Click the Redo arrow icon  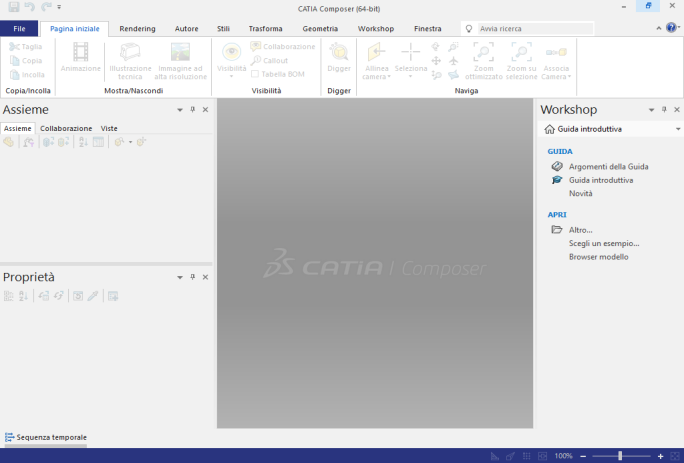(x=46, y=7)
